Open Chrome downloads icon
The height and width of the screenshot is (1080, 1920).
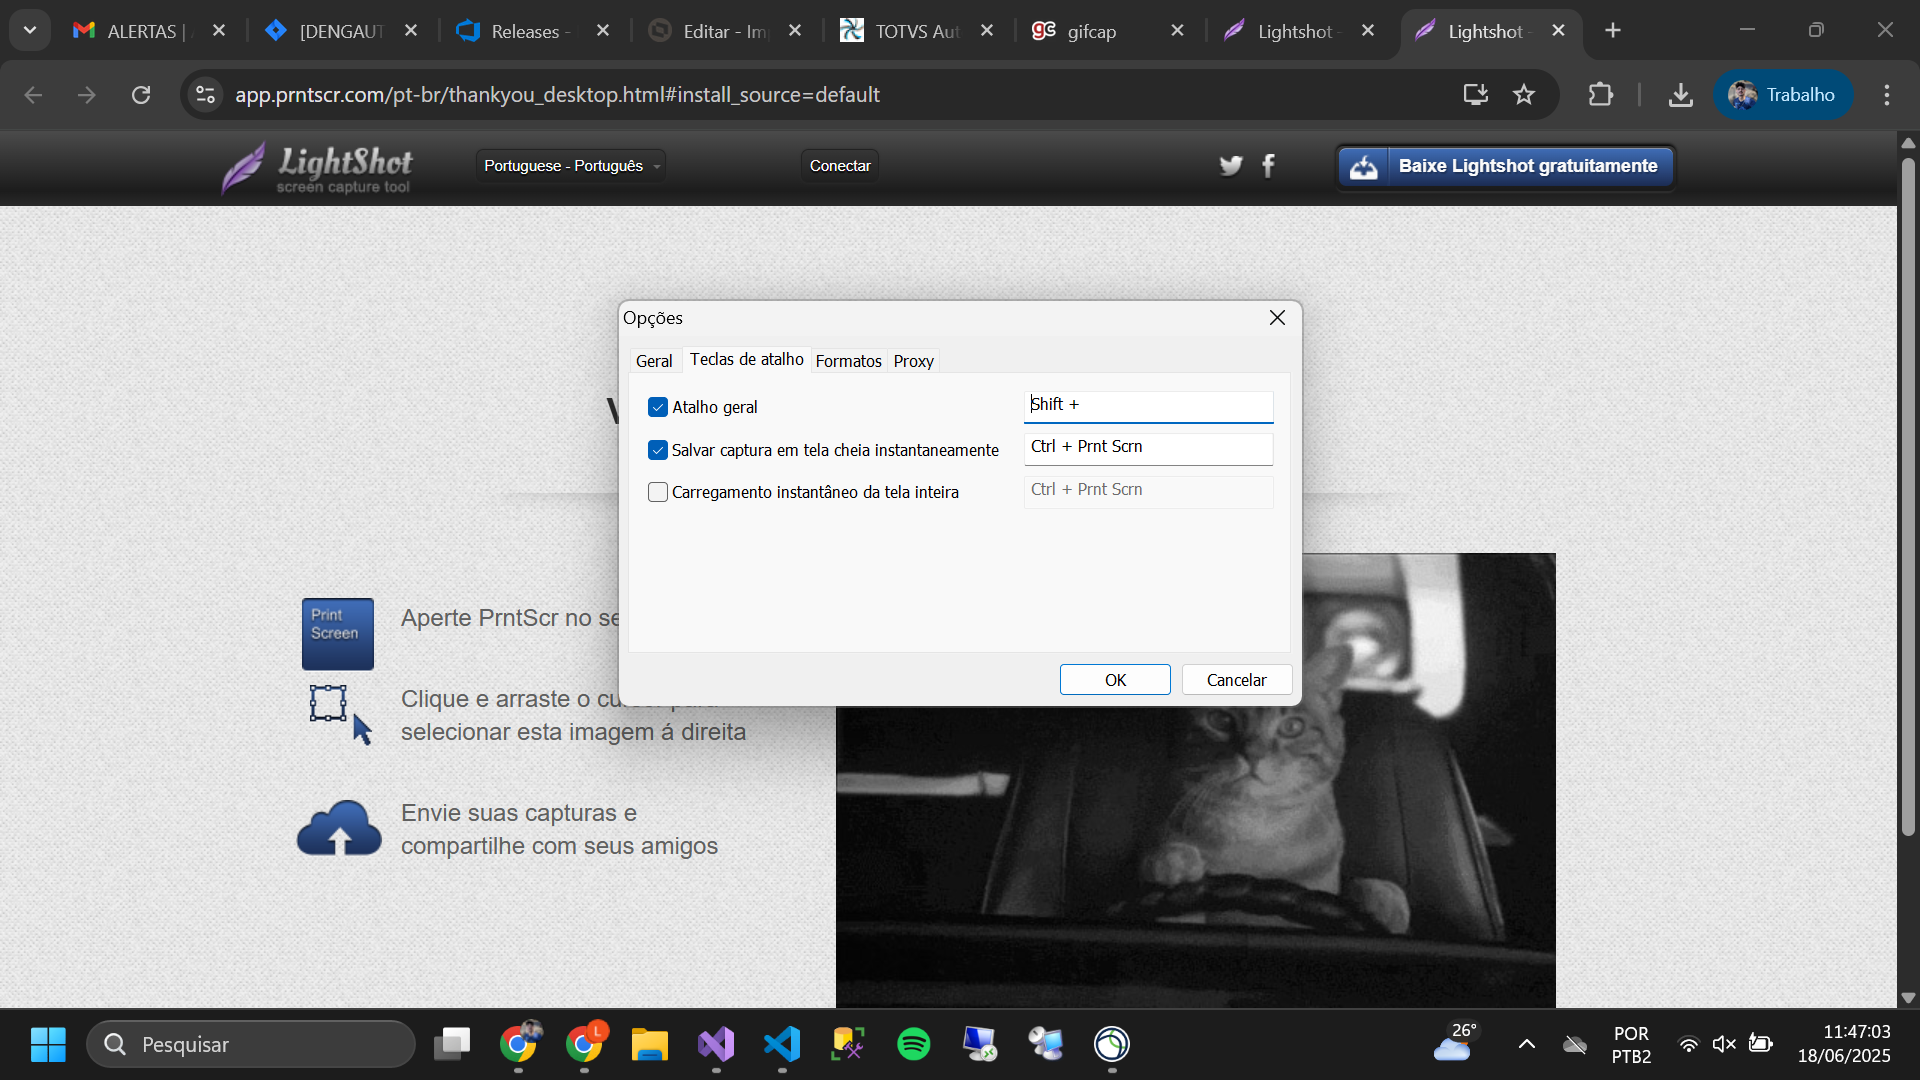pos(1681,95)
